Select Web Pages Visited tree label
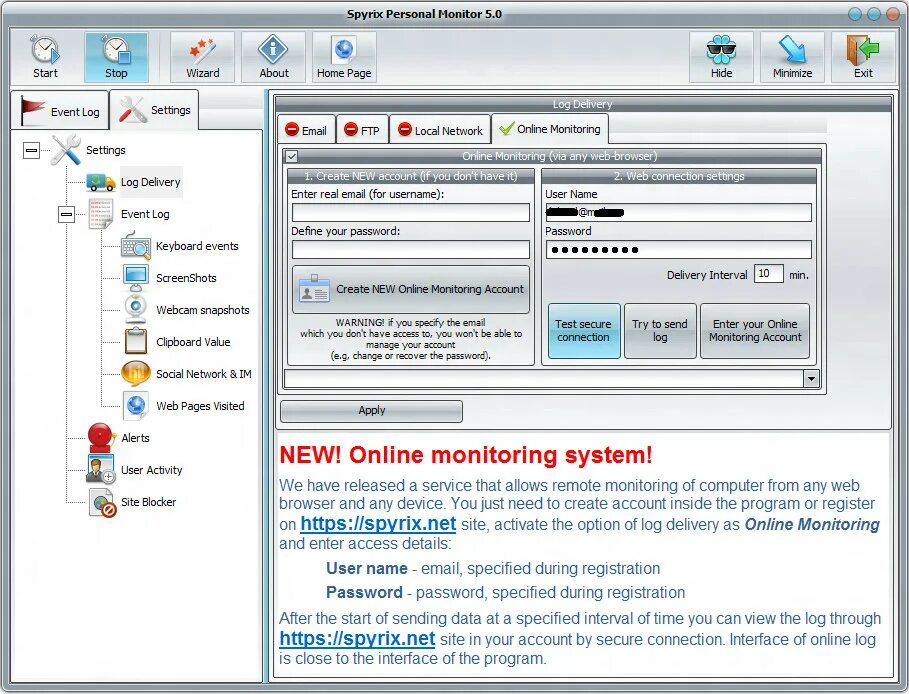This screenshot has height=694, width=909. pyautogui.click(x=200, y=406)
